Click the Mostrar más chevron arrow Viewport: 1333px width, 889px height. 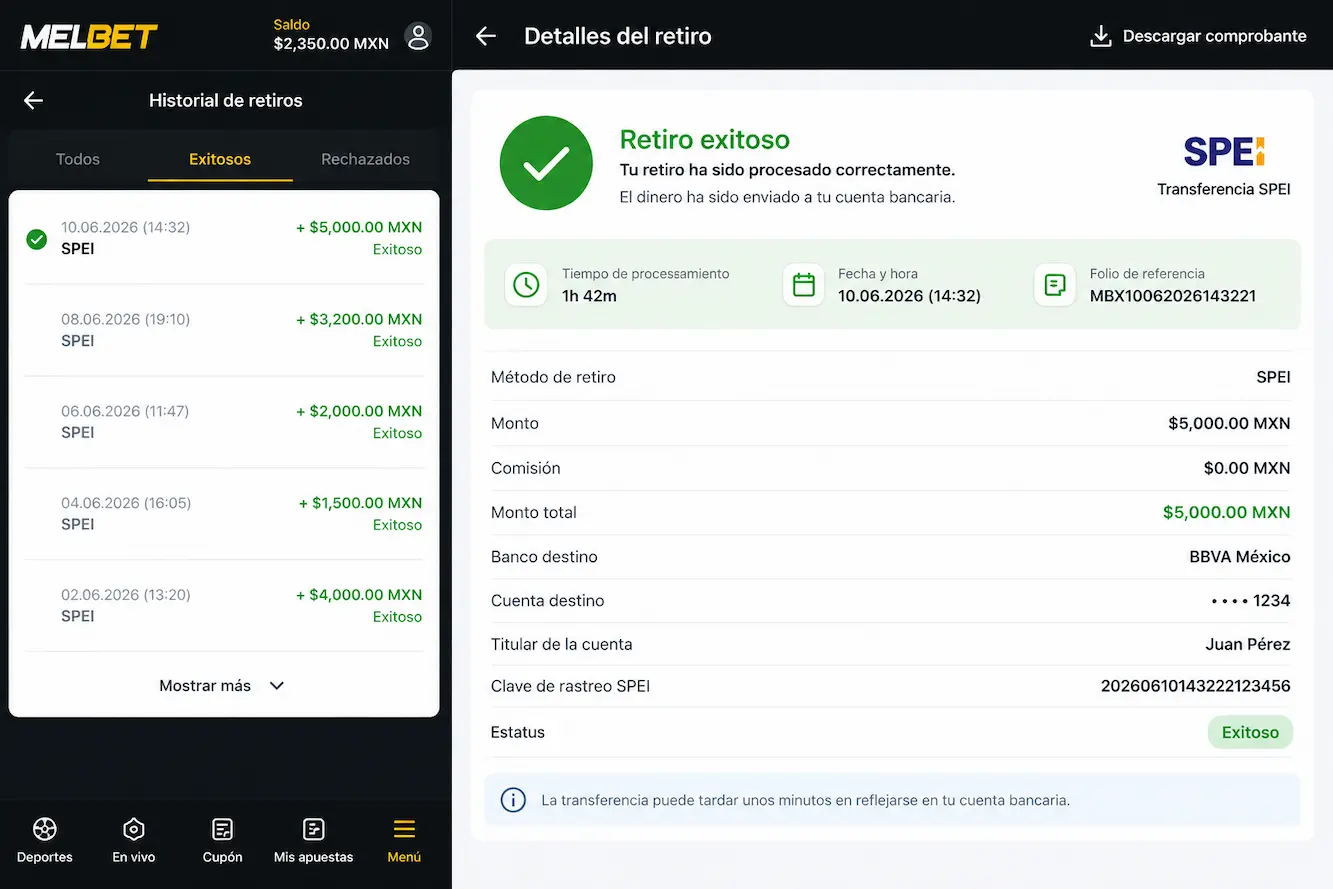277,686
